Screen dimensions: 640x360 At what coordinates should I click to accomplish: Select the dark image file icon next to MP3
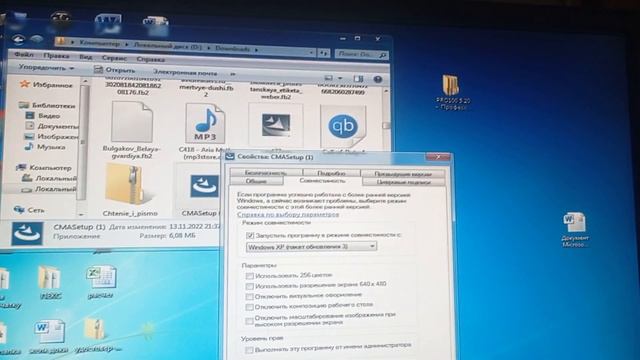(x=276, y=125)
